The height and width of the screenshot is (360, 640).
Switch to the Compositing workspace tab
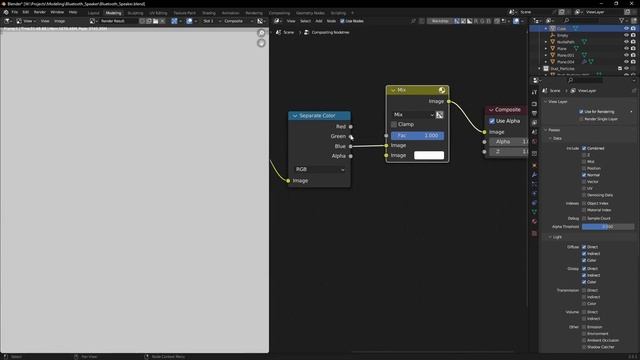(279, 13)
